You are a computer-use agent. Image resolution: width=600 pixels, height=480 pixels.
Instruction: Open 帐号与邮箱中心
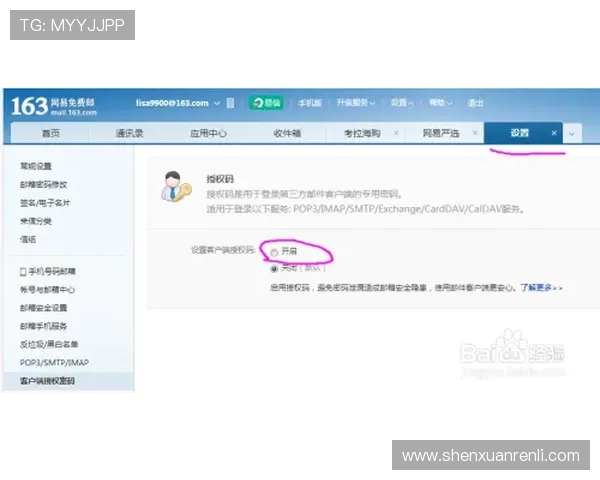[x=47, y=290]
